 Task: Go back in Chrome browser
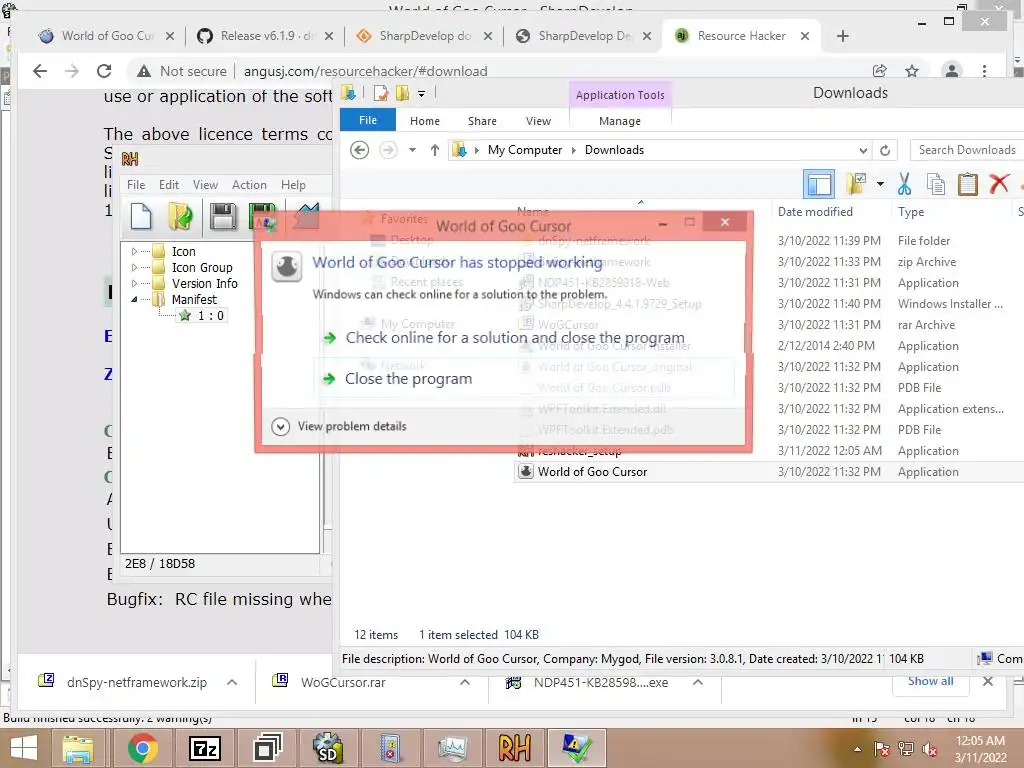tap(40, 71)
